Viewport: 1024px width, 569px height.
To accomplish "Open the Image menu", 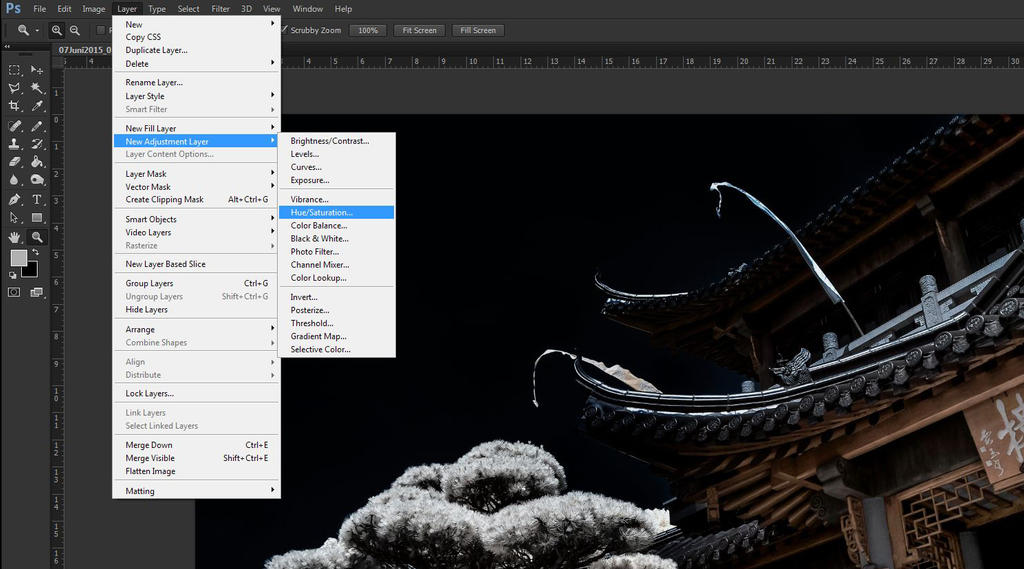I will pos(93,8).
